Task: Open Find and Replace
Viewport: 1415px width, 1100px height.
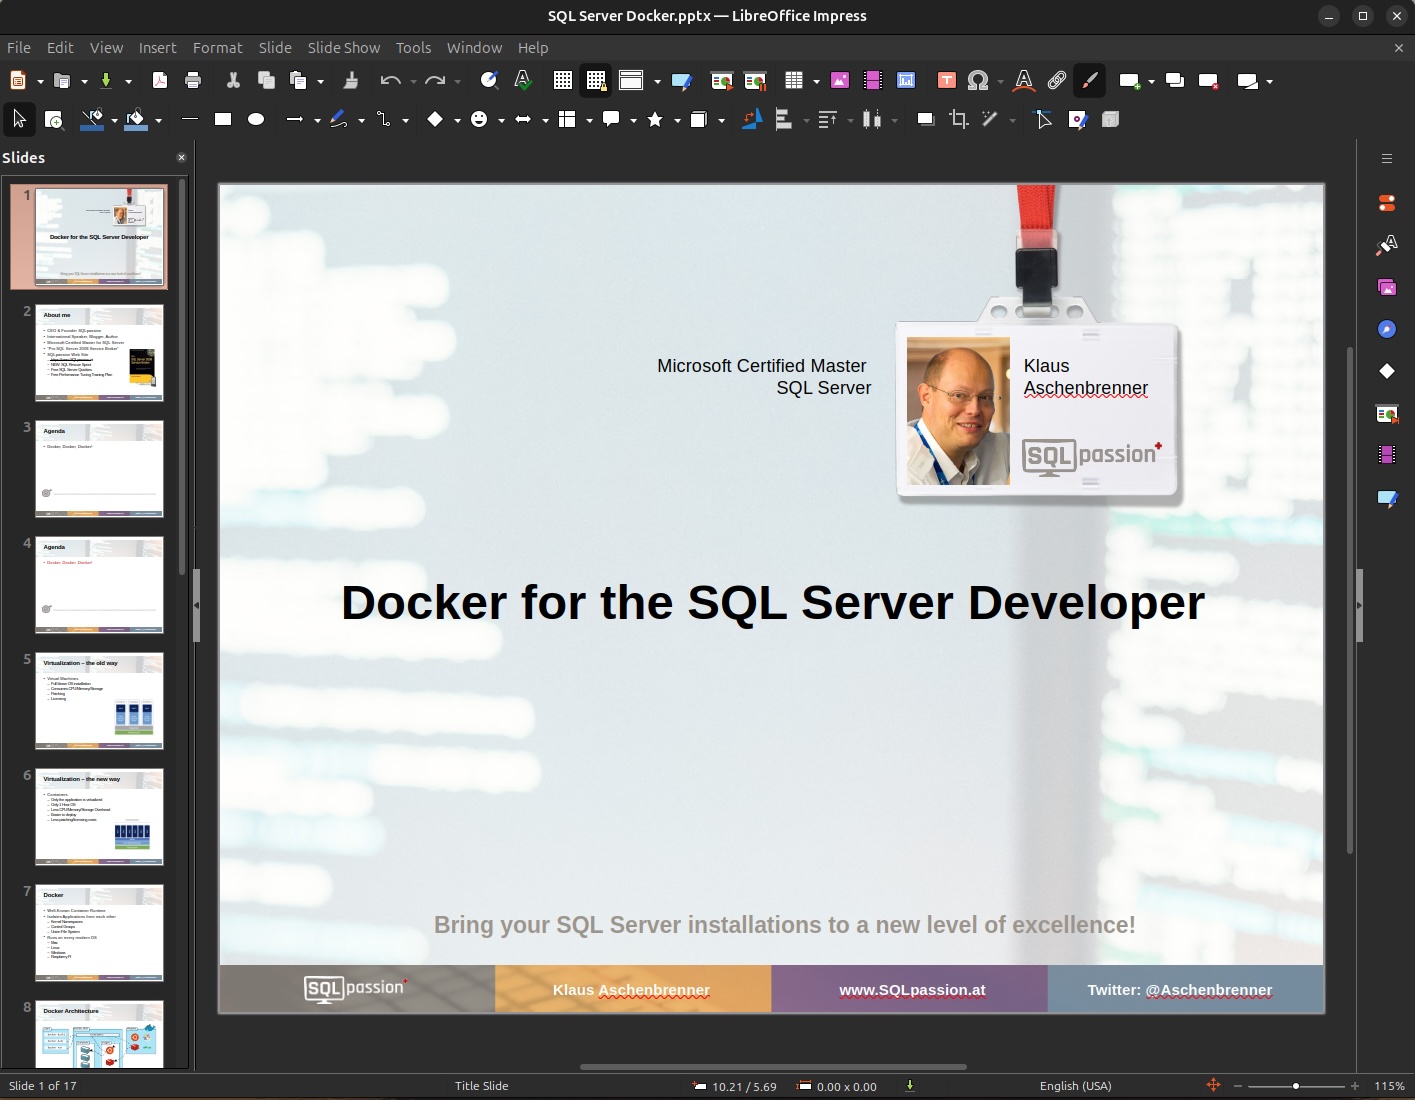Action: coord(489,81)
